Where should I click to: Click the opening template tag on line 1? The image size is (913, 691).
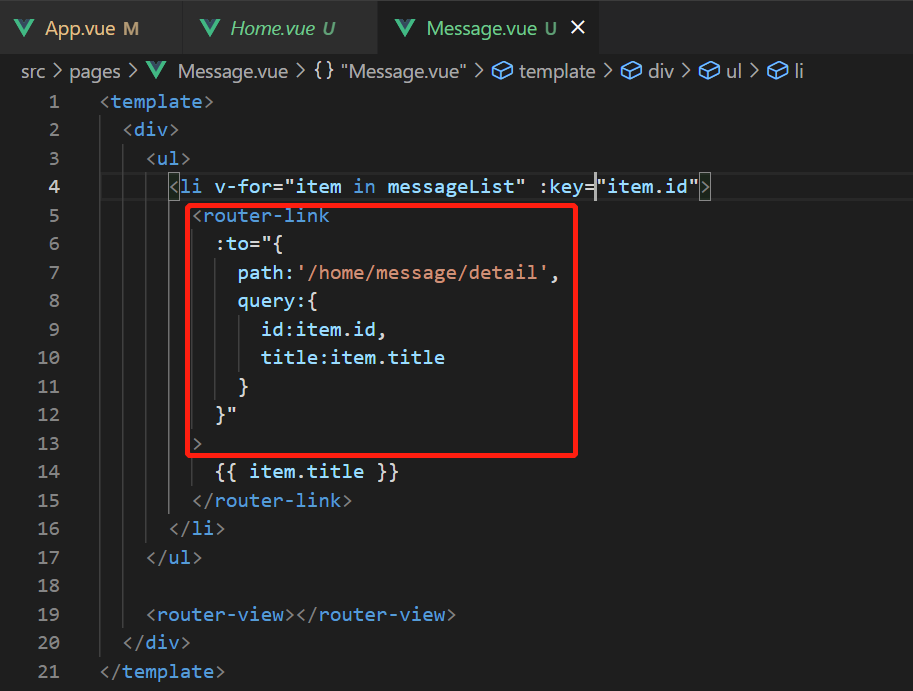[157, 102]
